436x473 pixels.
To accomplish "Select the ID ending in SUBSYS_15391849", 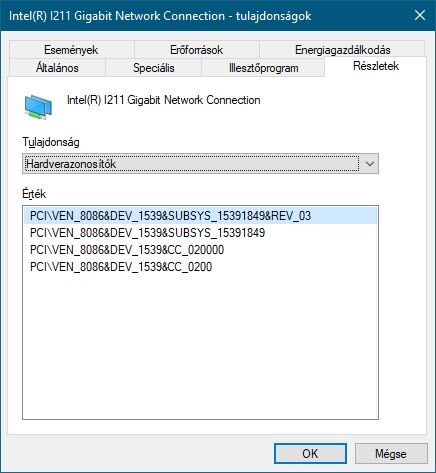I will (200, 233).
